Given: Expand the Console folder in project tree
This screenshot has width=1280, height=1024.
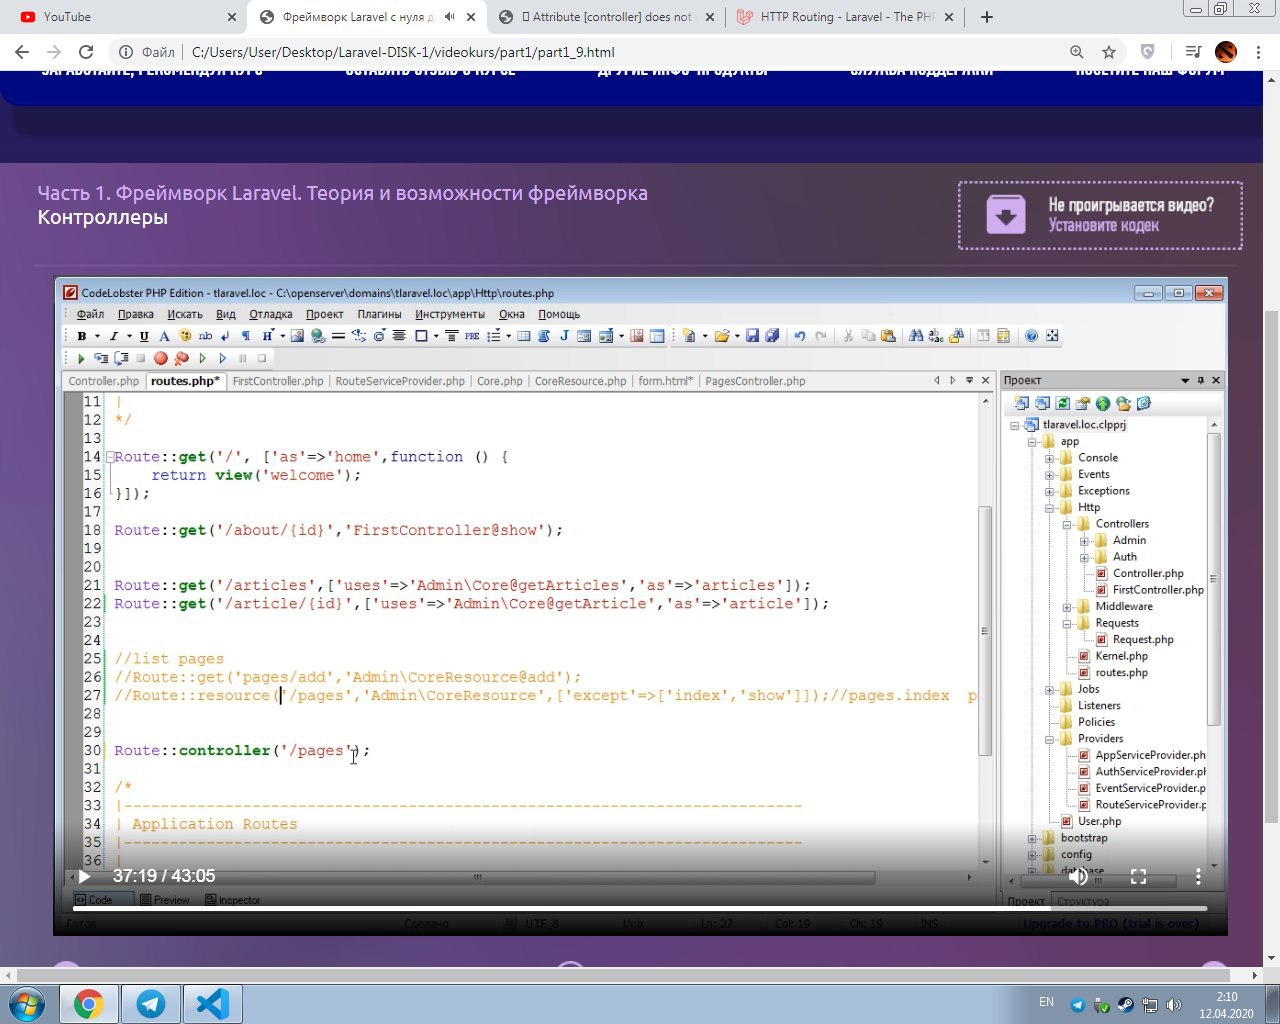Looking at the screenshot, I should click(1050, 458).
